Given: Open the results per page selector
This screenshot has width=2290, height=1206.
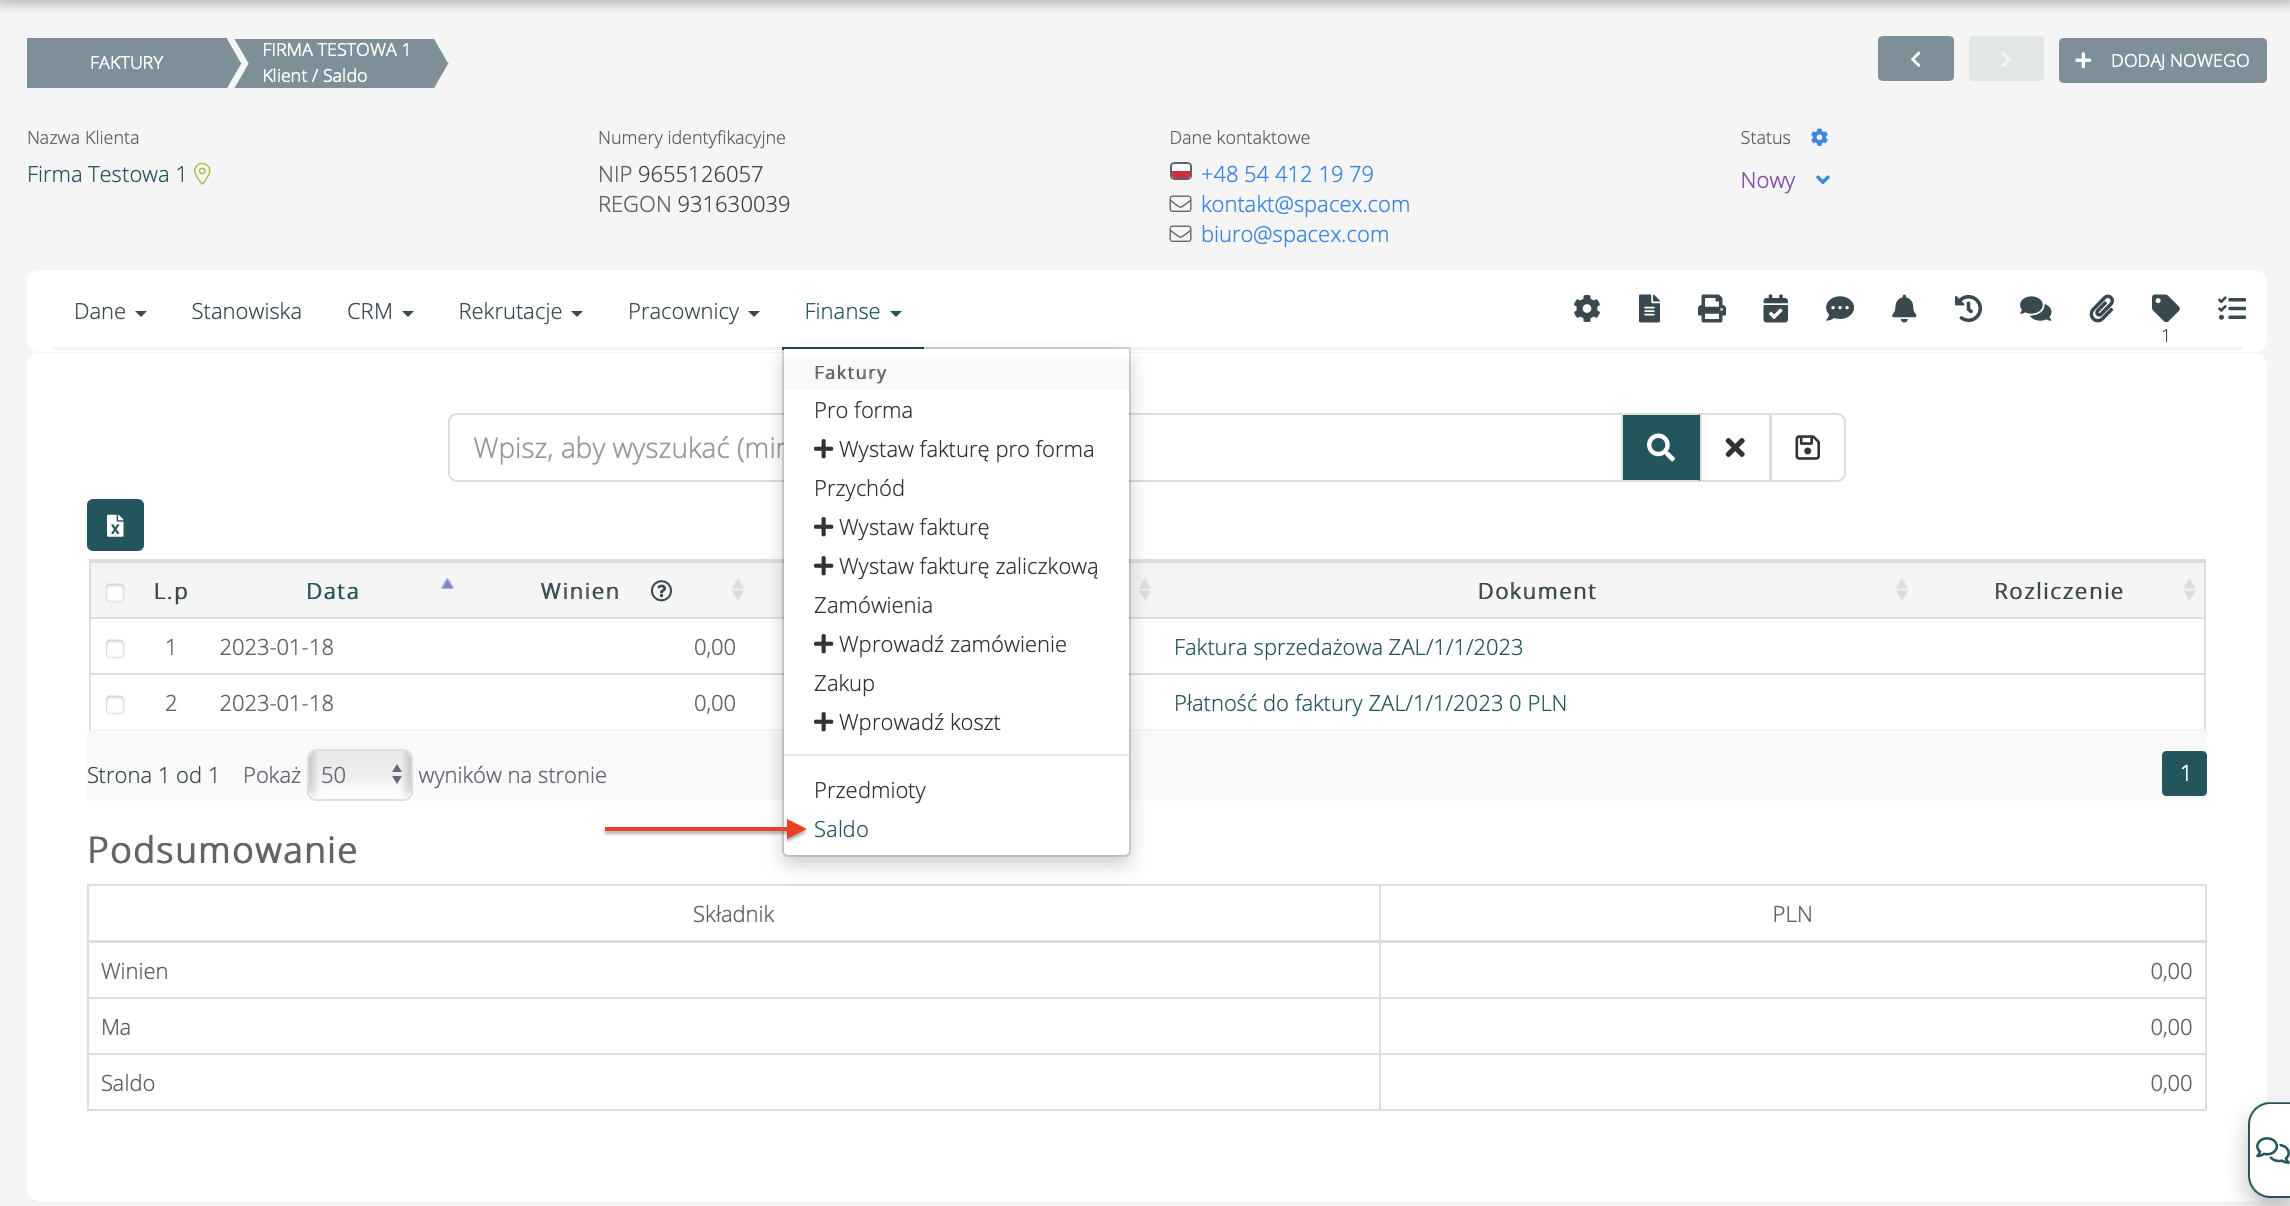Looking at the screenshot, I should tap(360, 775).
